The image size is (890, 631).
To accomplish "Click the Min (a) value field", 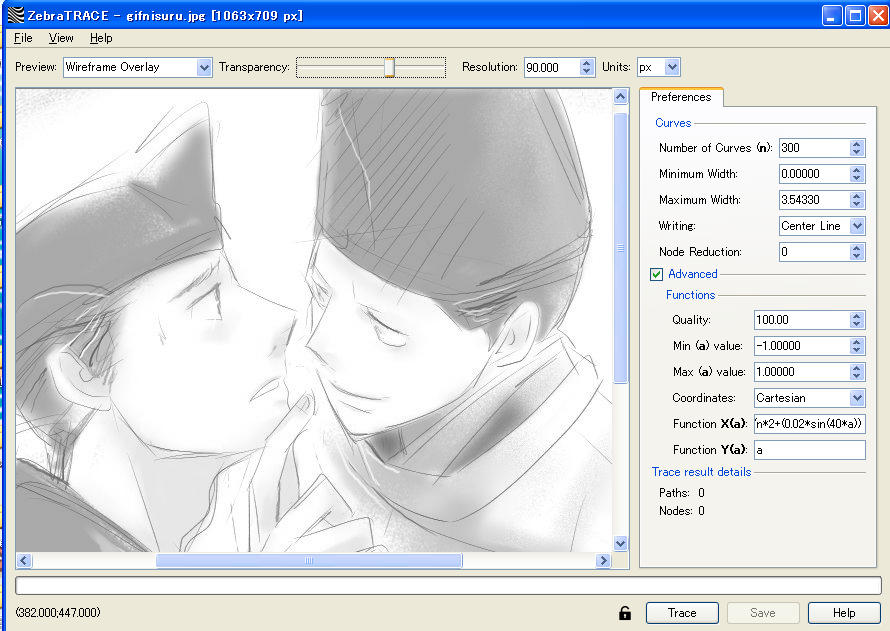I will 802,346.
